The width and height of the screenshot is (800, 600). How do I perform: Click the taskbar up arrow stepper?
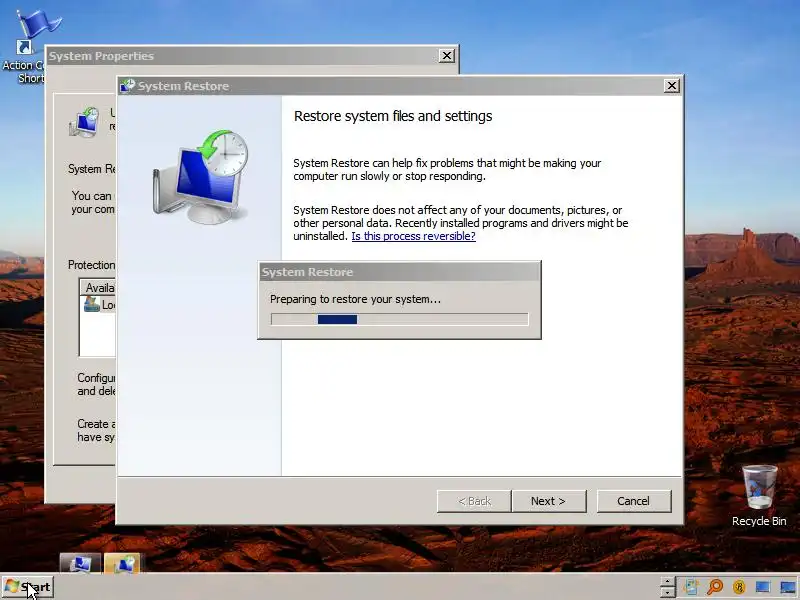point(667,582)
